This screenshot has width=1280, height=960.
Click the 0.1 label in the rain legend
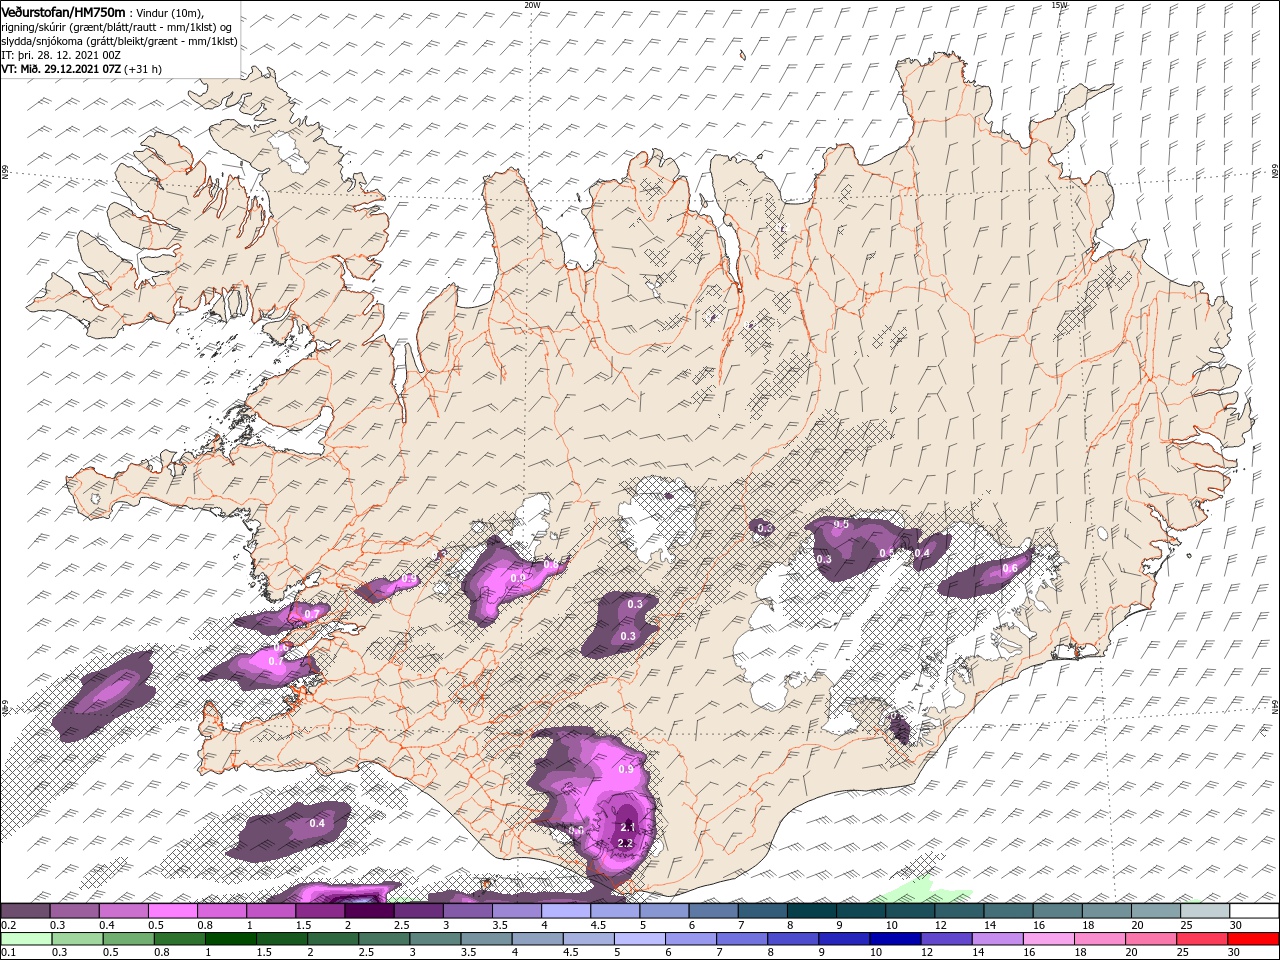(6, 952)
